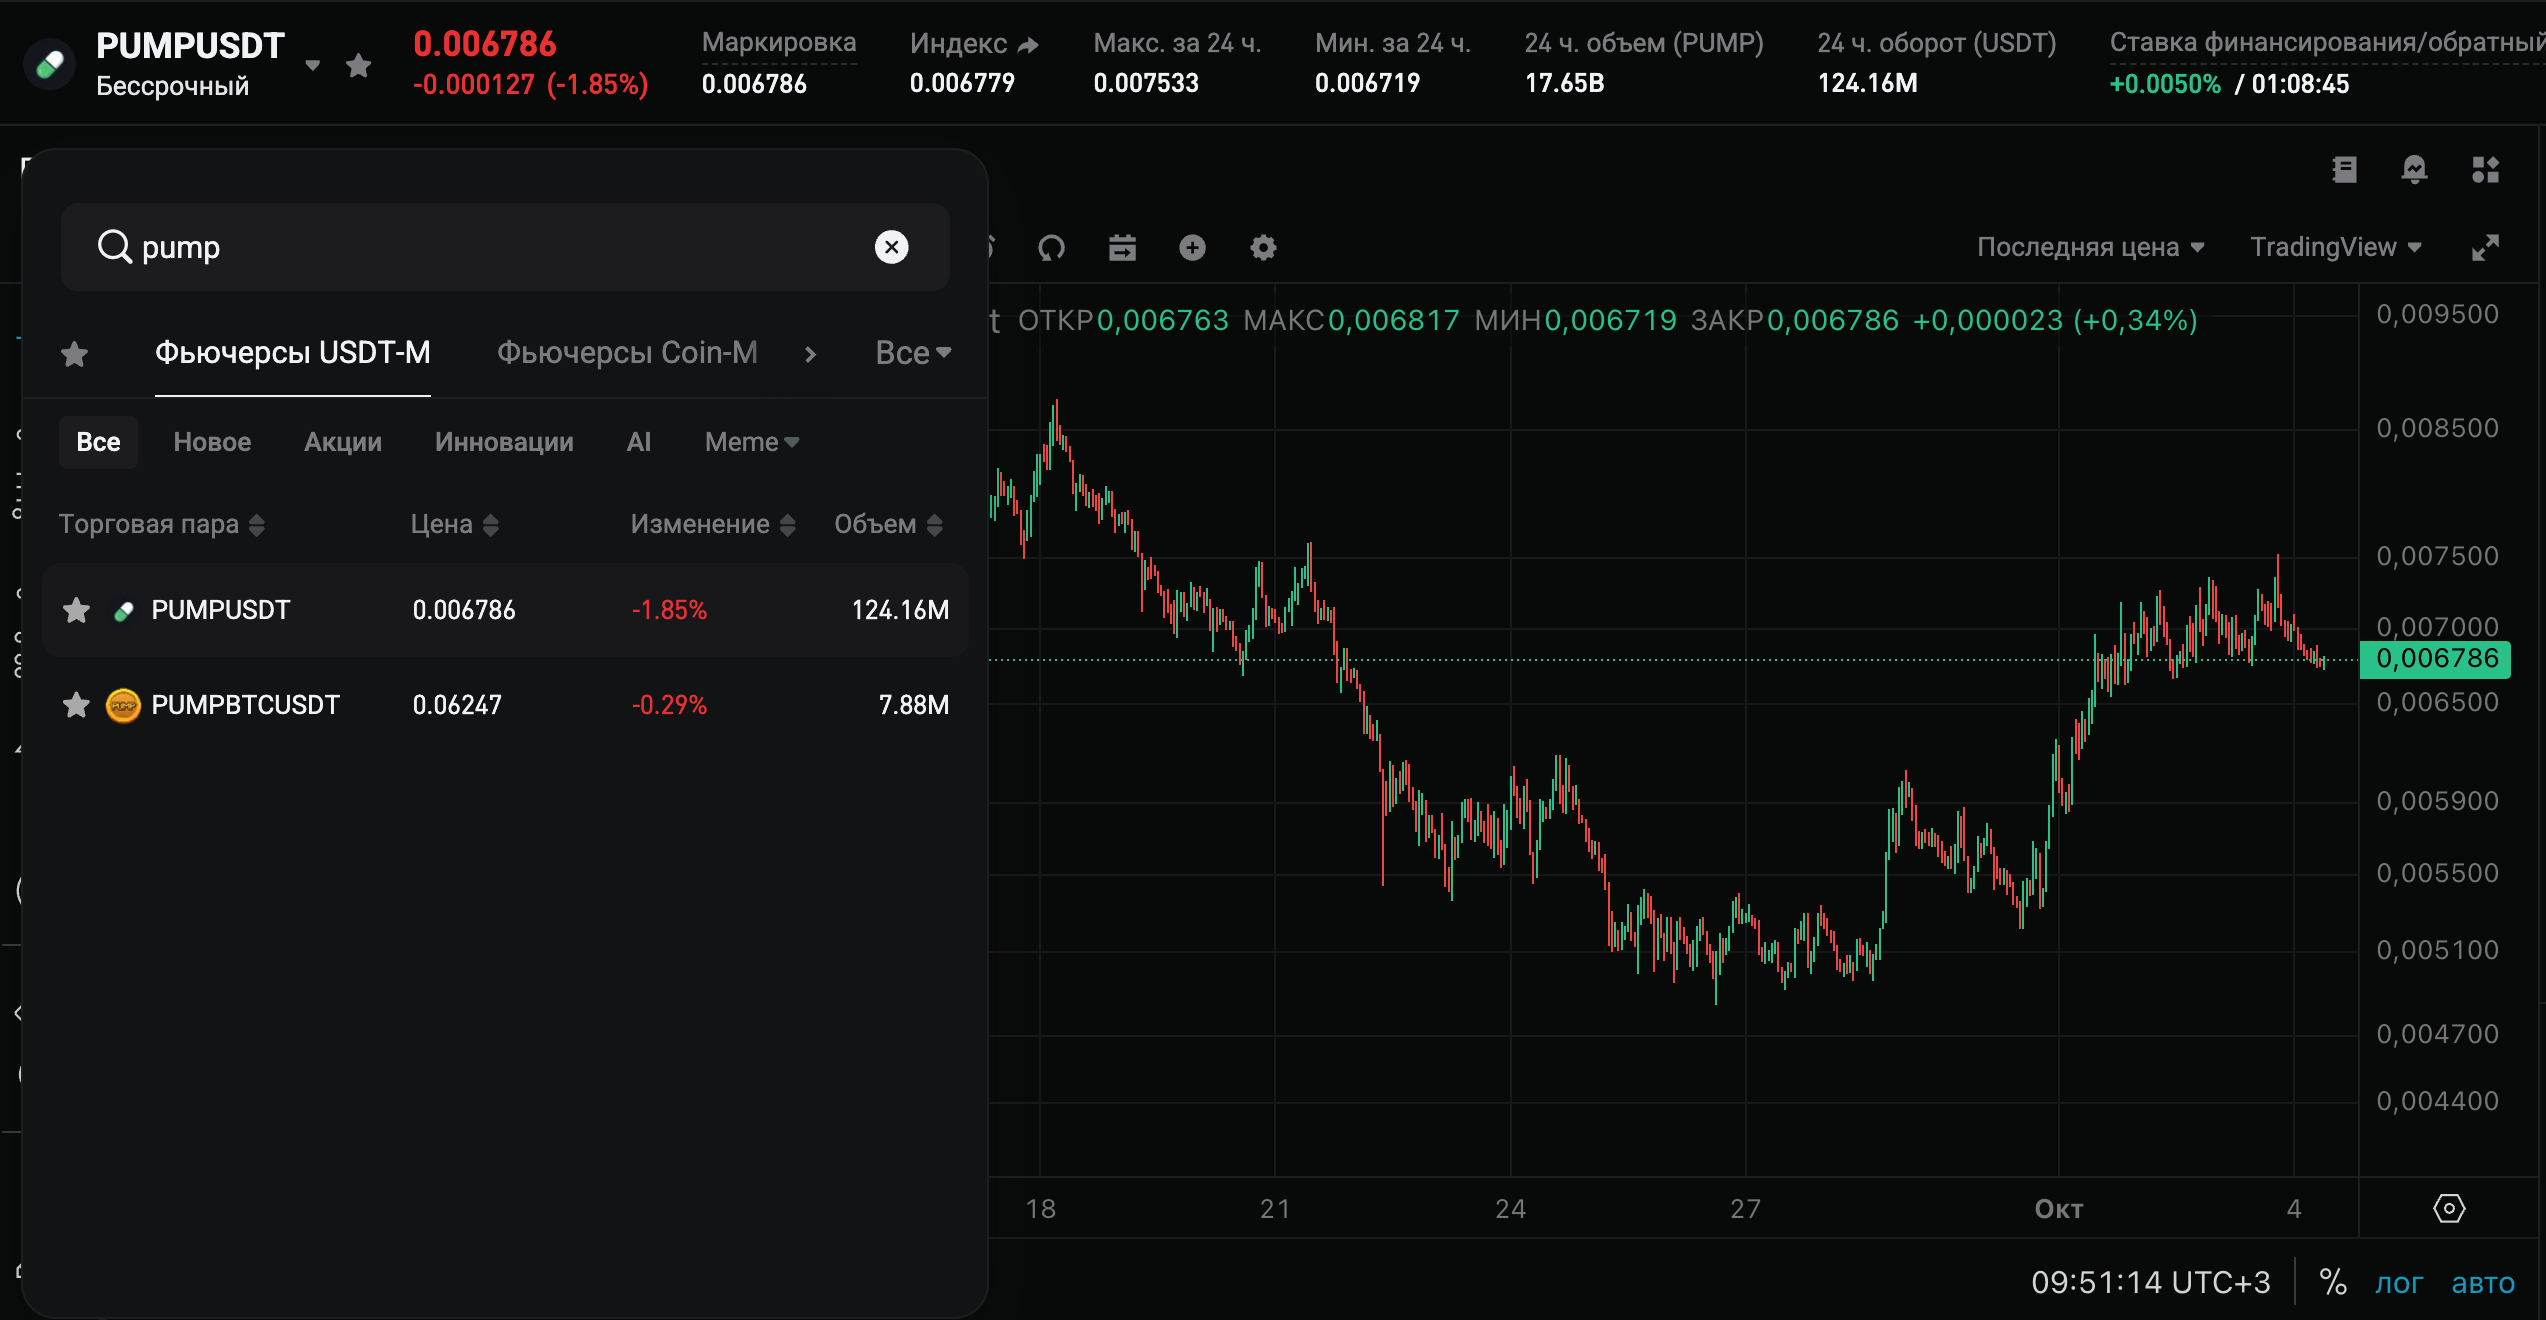This screenshot has width=2546, height=1320.
Task: Click the chart reset/replay icon
Action: [x=1051, y=248]
